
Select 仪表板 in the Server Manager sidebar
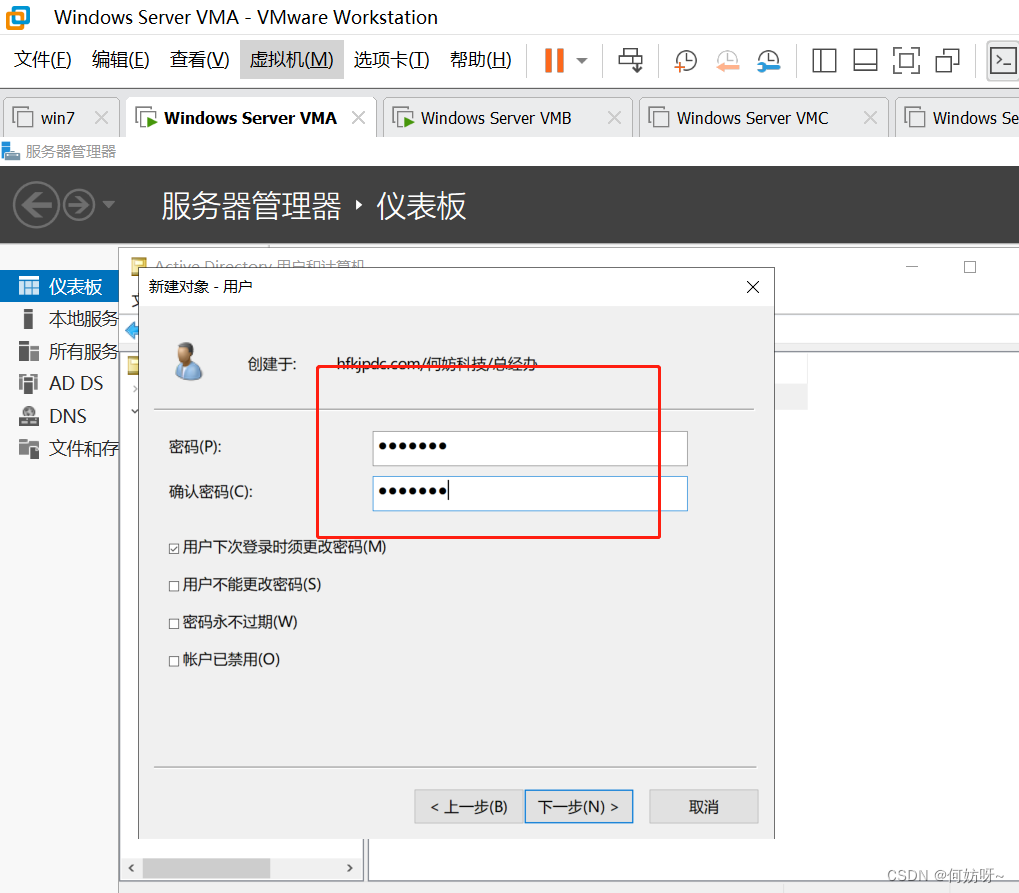[59, 286]
